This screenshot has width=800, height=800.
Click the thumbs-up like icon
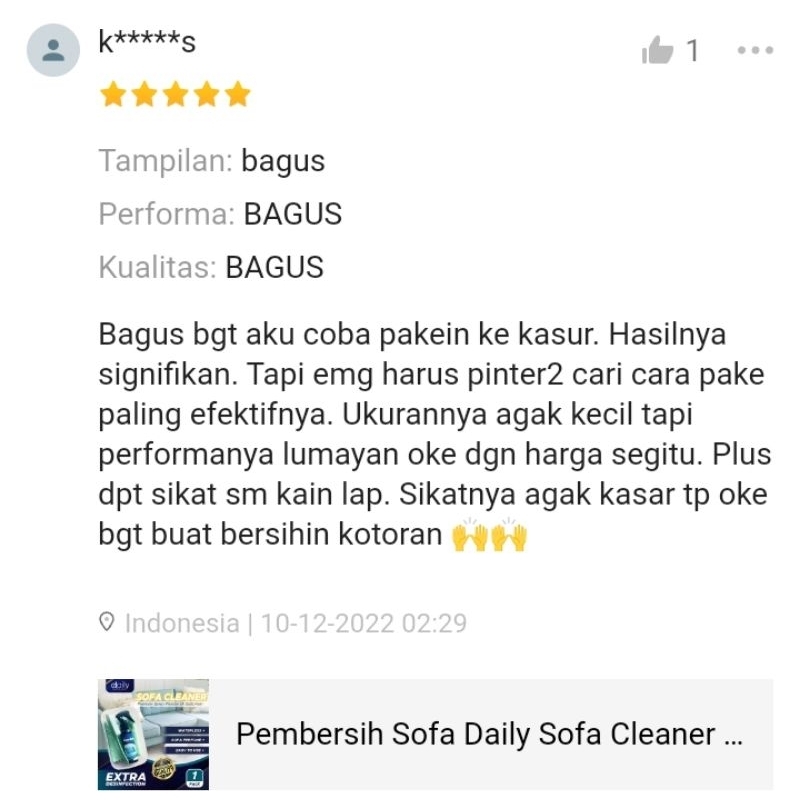tap(657, 50)
